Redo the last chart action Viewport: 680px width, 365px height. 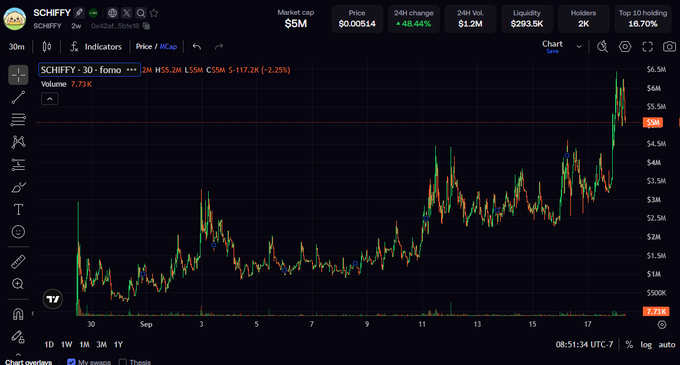[219, 46]
